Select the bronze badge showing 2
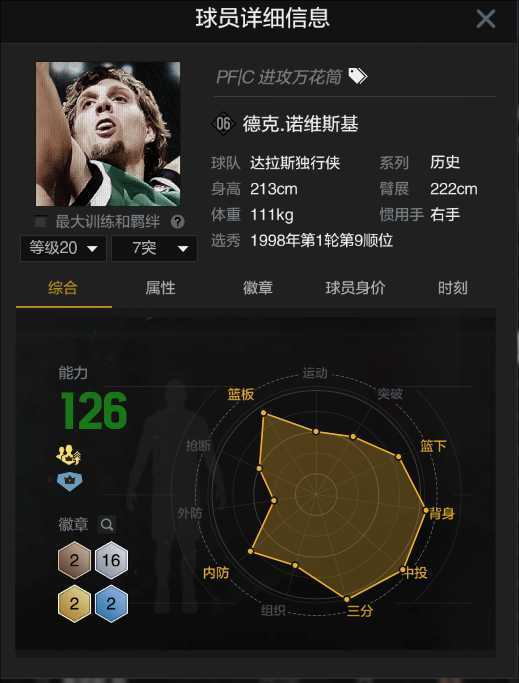 (x=75, y=560)
